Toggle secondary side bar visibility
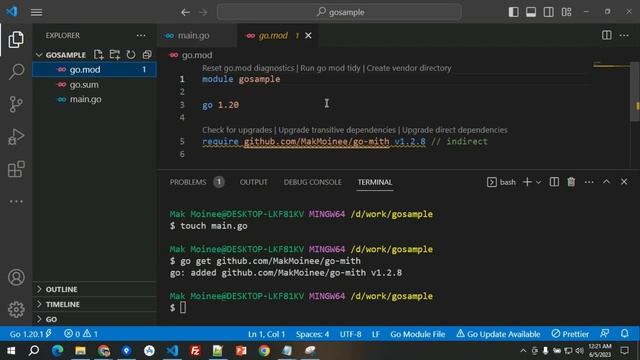Image resolution: width=640 pixels, height=360 pixels. [549, 12]
